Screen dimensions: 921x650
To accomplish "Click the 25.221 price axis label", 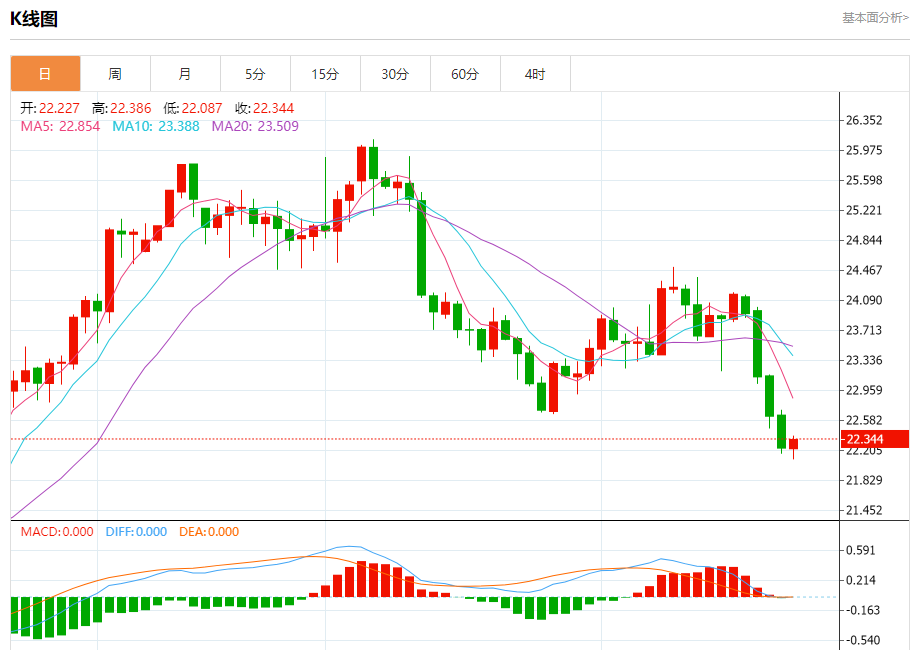I will click(x=863, y=210).
